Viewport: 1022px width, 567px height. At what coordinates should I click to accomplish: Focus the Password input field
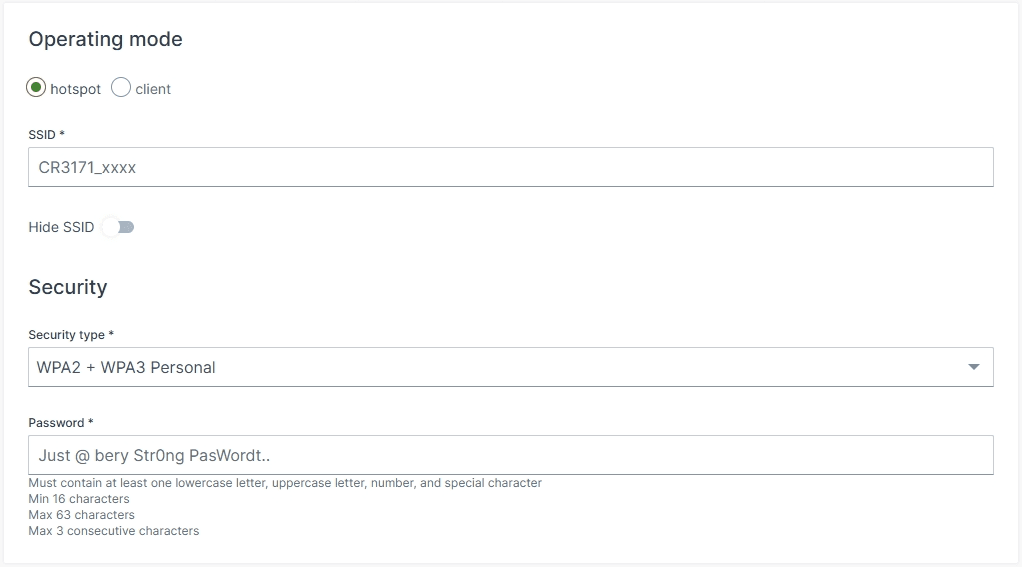coord(510,455)
